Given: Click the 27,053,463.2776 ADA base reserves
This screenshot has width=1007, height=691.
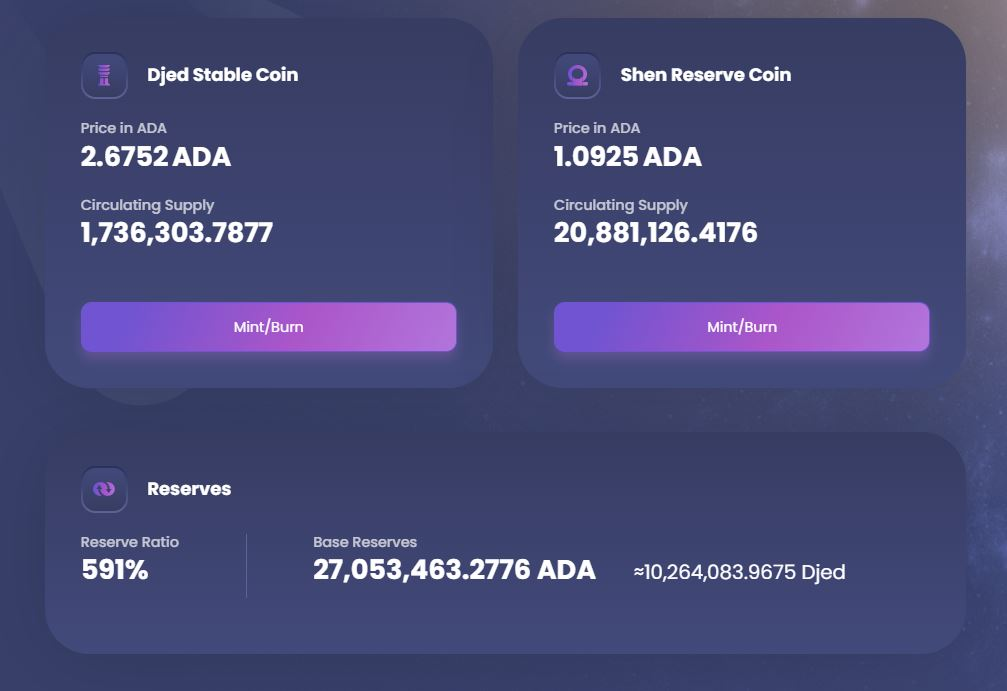Looking at the screenshot, I should [x=454, y=570].
